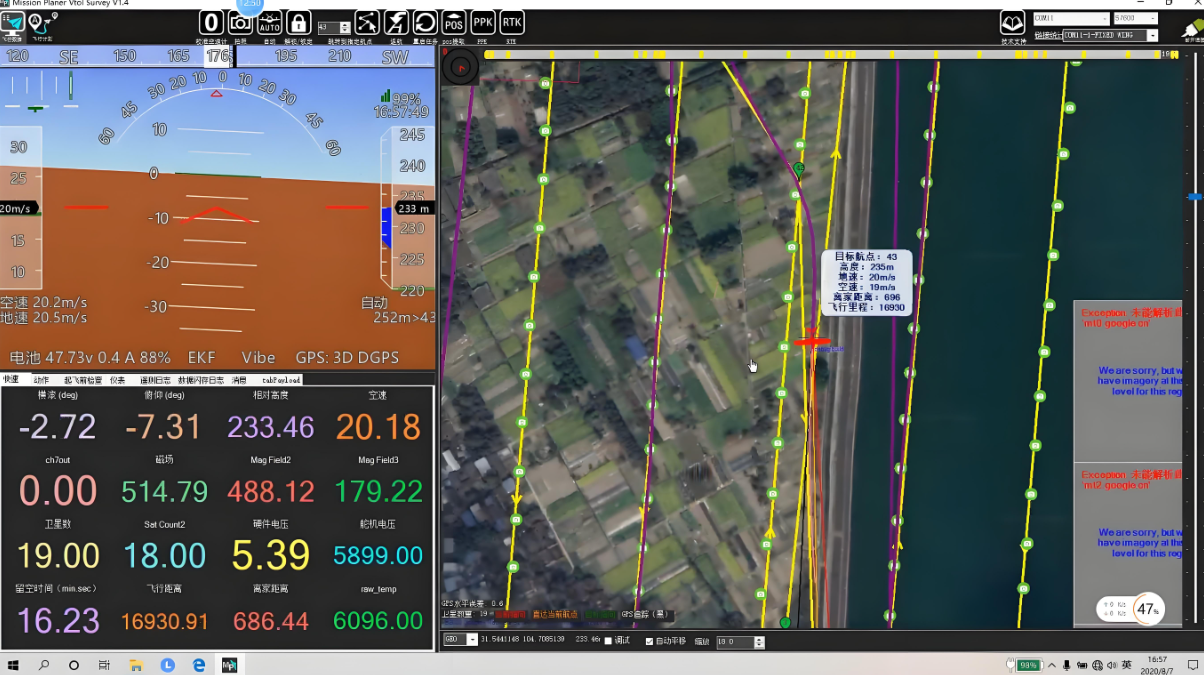Open the GEO coordinate format dropdown
1204x675 pixels.
click(x=472, y=640)
